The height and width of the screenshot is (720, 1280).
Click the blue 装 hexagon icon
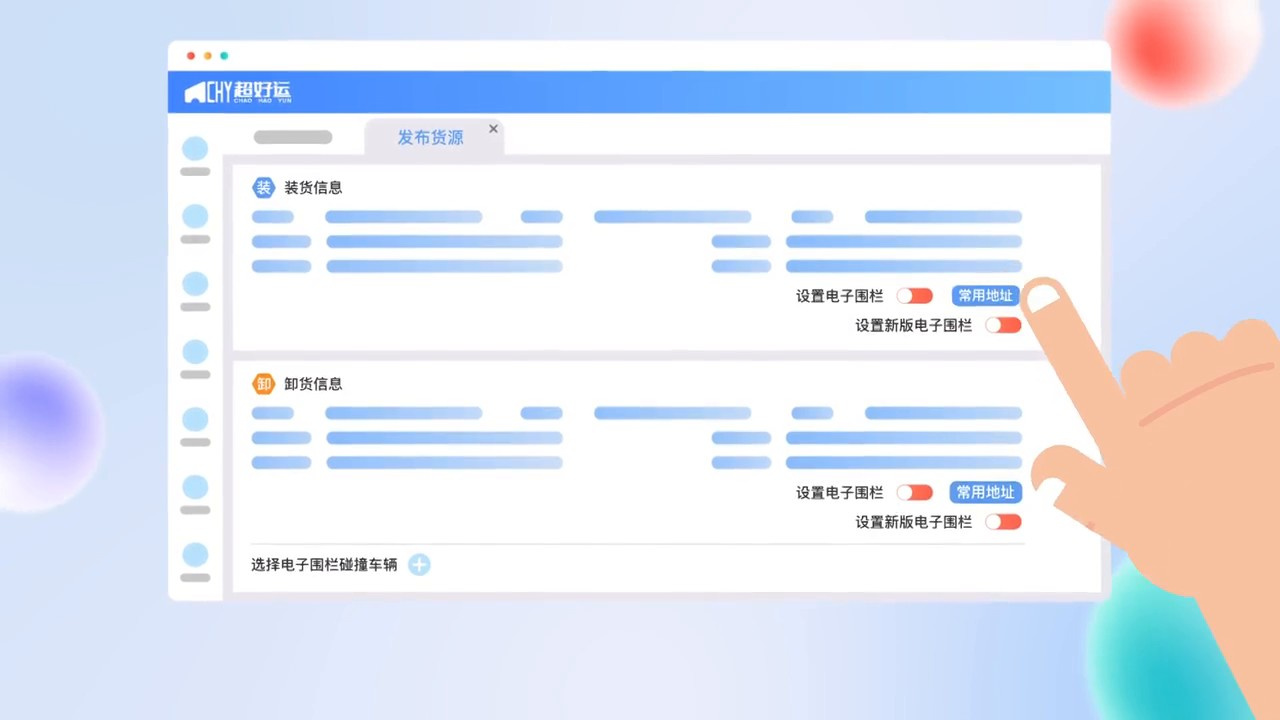click(x=263, y=187)
